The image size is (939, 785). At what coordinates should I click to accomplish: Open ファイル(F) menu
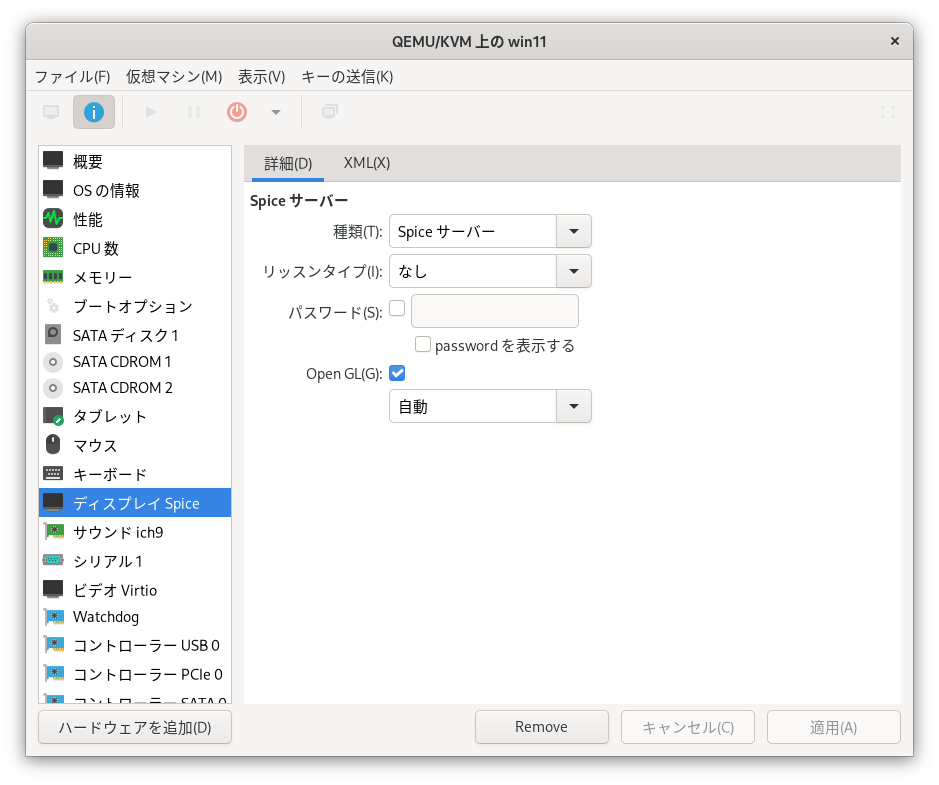pos(72,77)
